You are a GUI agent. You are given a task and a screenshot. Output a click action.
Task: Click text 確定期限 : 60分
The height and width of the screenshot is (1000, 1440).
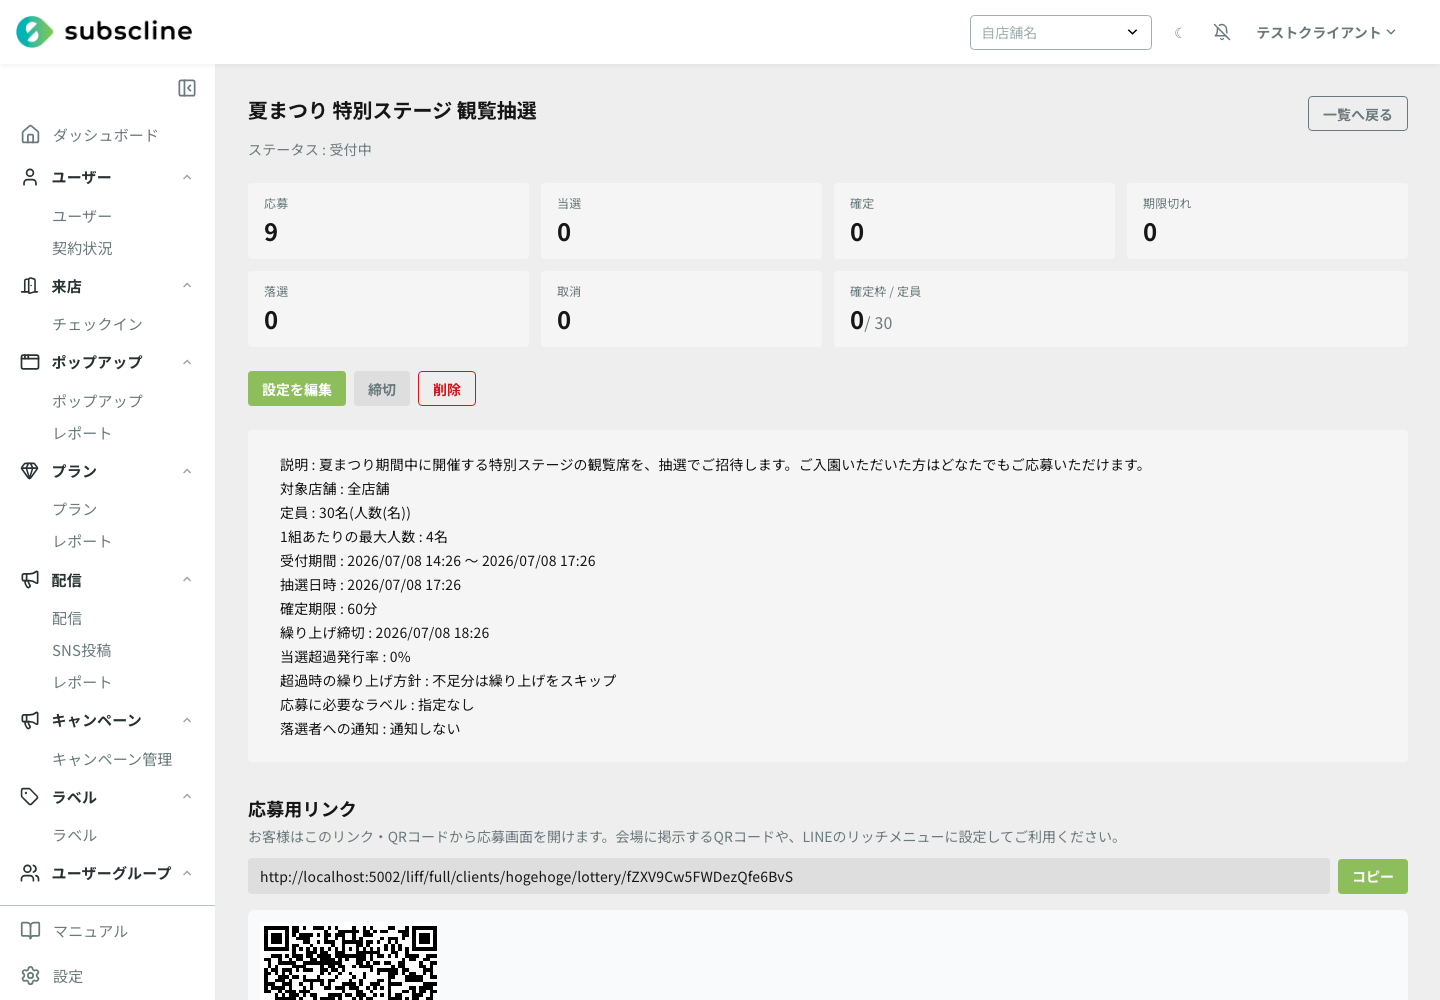click(x=329, y=609)
